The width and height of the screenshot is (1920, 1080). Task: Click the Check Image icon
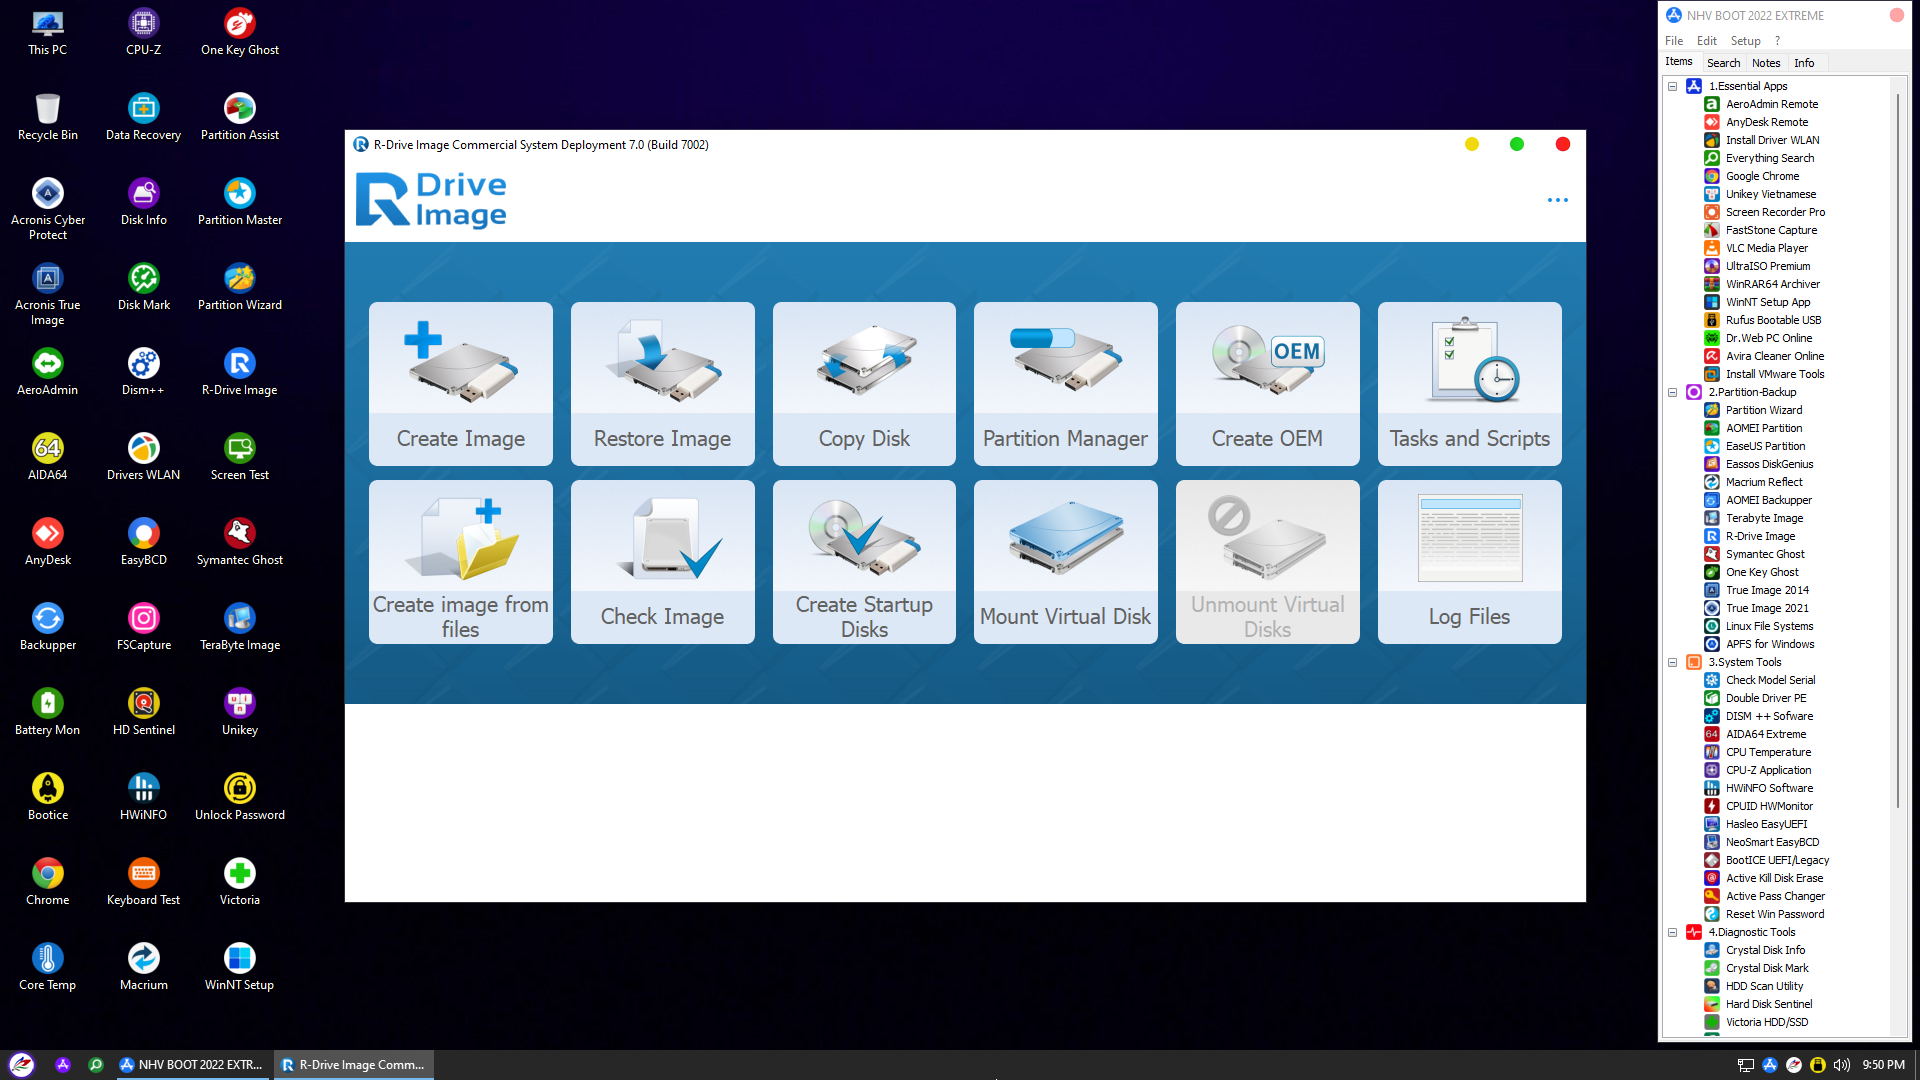pos(662,562)
